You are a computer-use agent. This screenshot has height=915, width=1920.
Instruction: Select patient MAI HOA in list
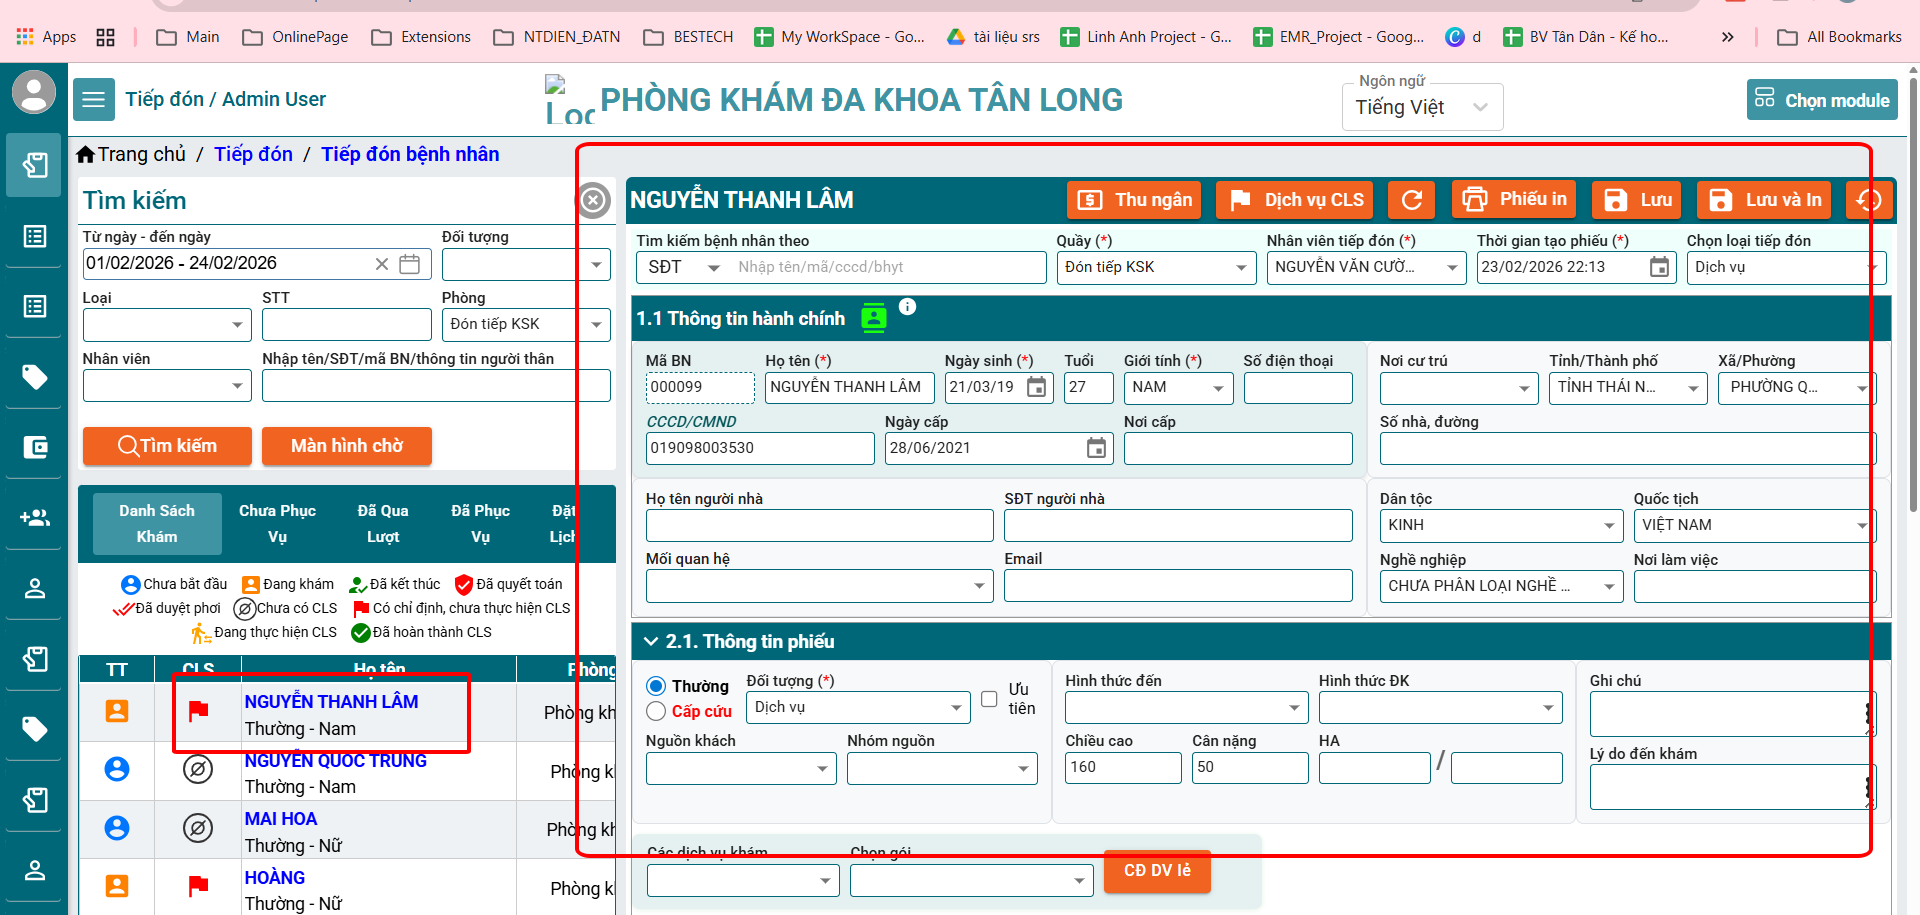tap(281, 819)
